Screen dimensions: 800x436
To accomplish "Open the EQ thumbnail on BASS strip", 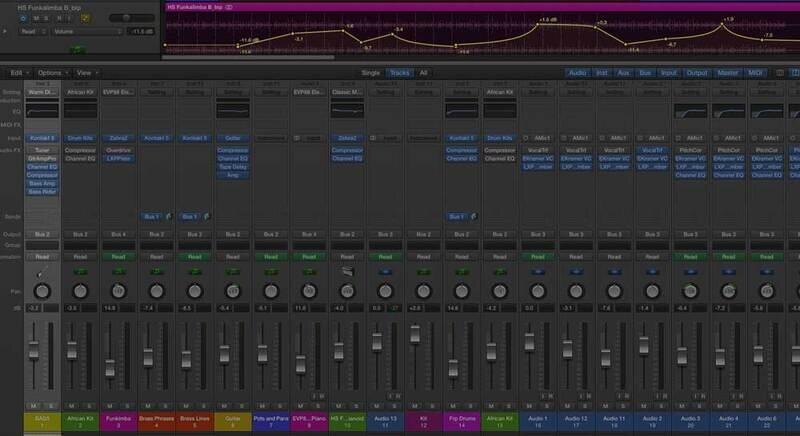I will pos(42,111).
